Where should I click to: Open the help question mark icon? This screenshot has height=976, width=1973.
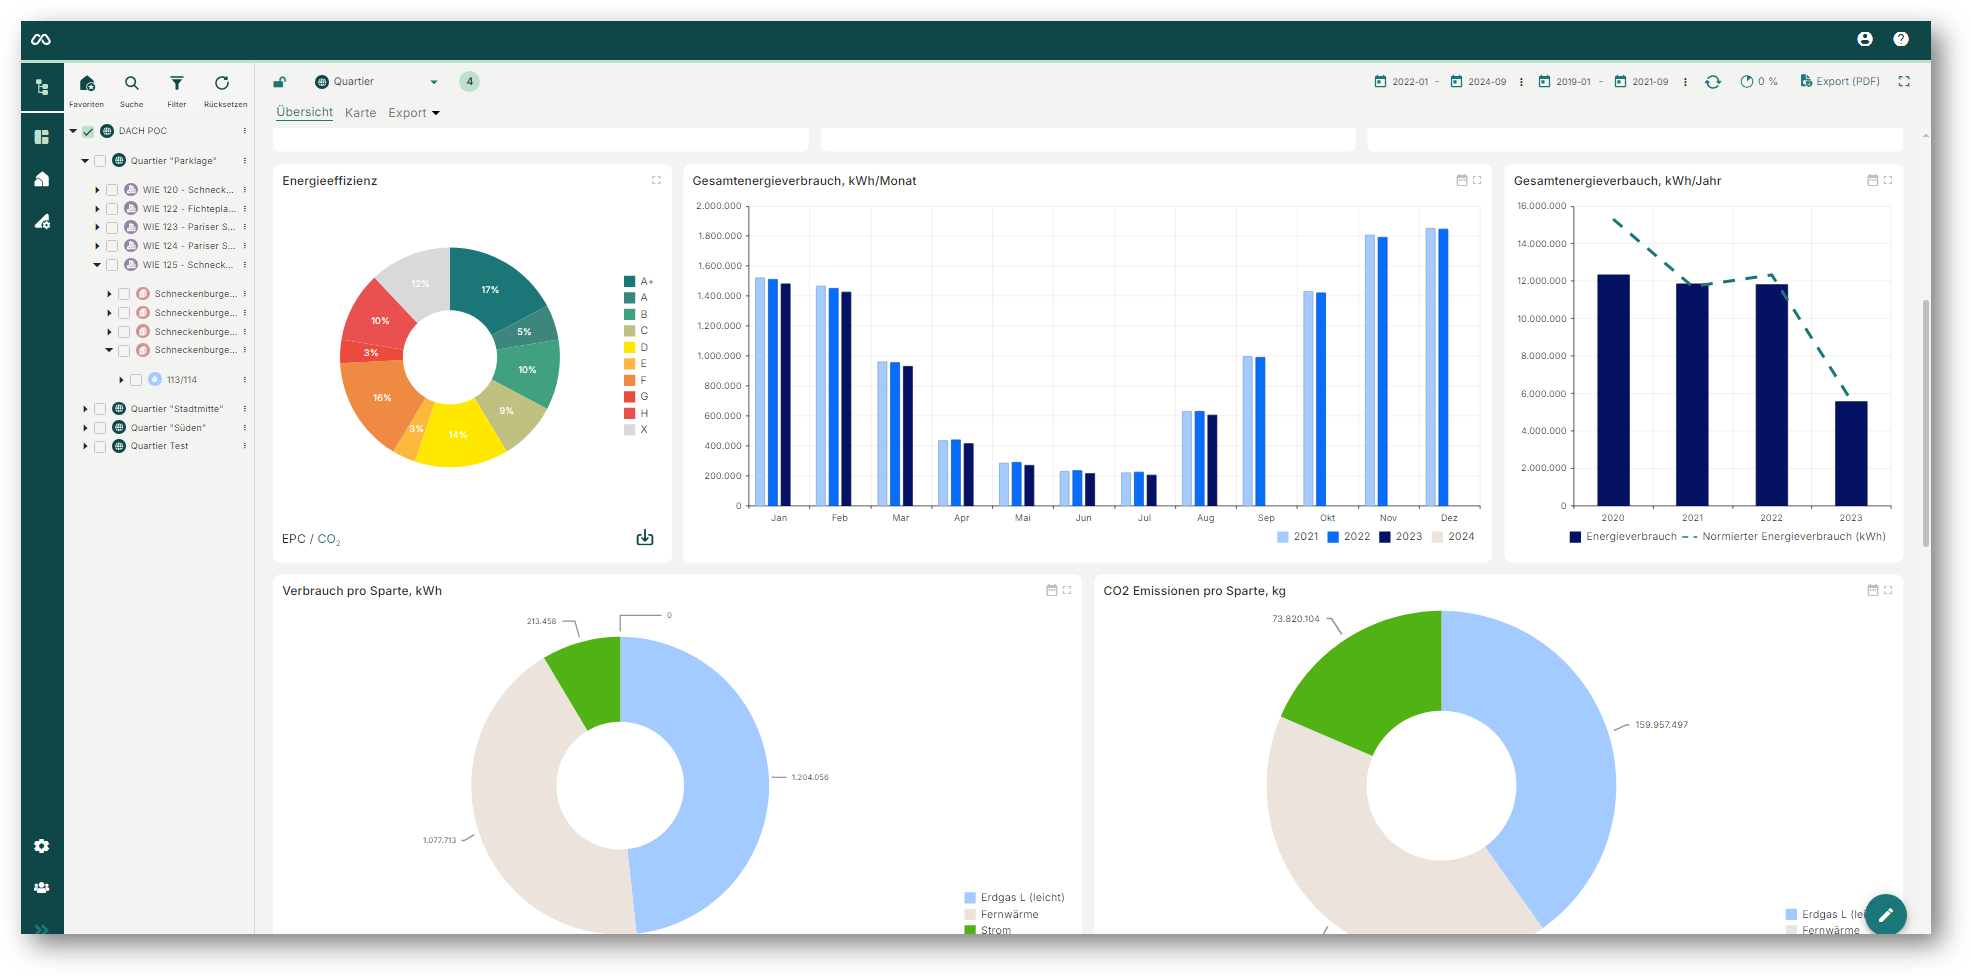(x=1900, y=39)
